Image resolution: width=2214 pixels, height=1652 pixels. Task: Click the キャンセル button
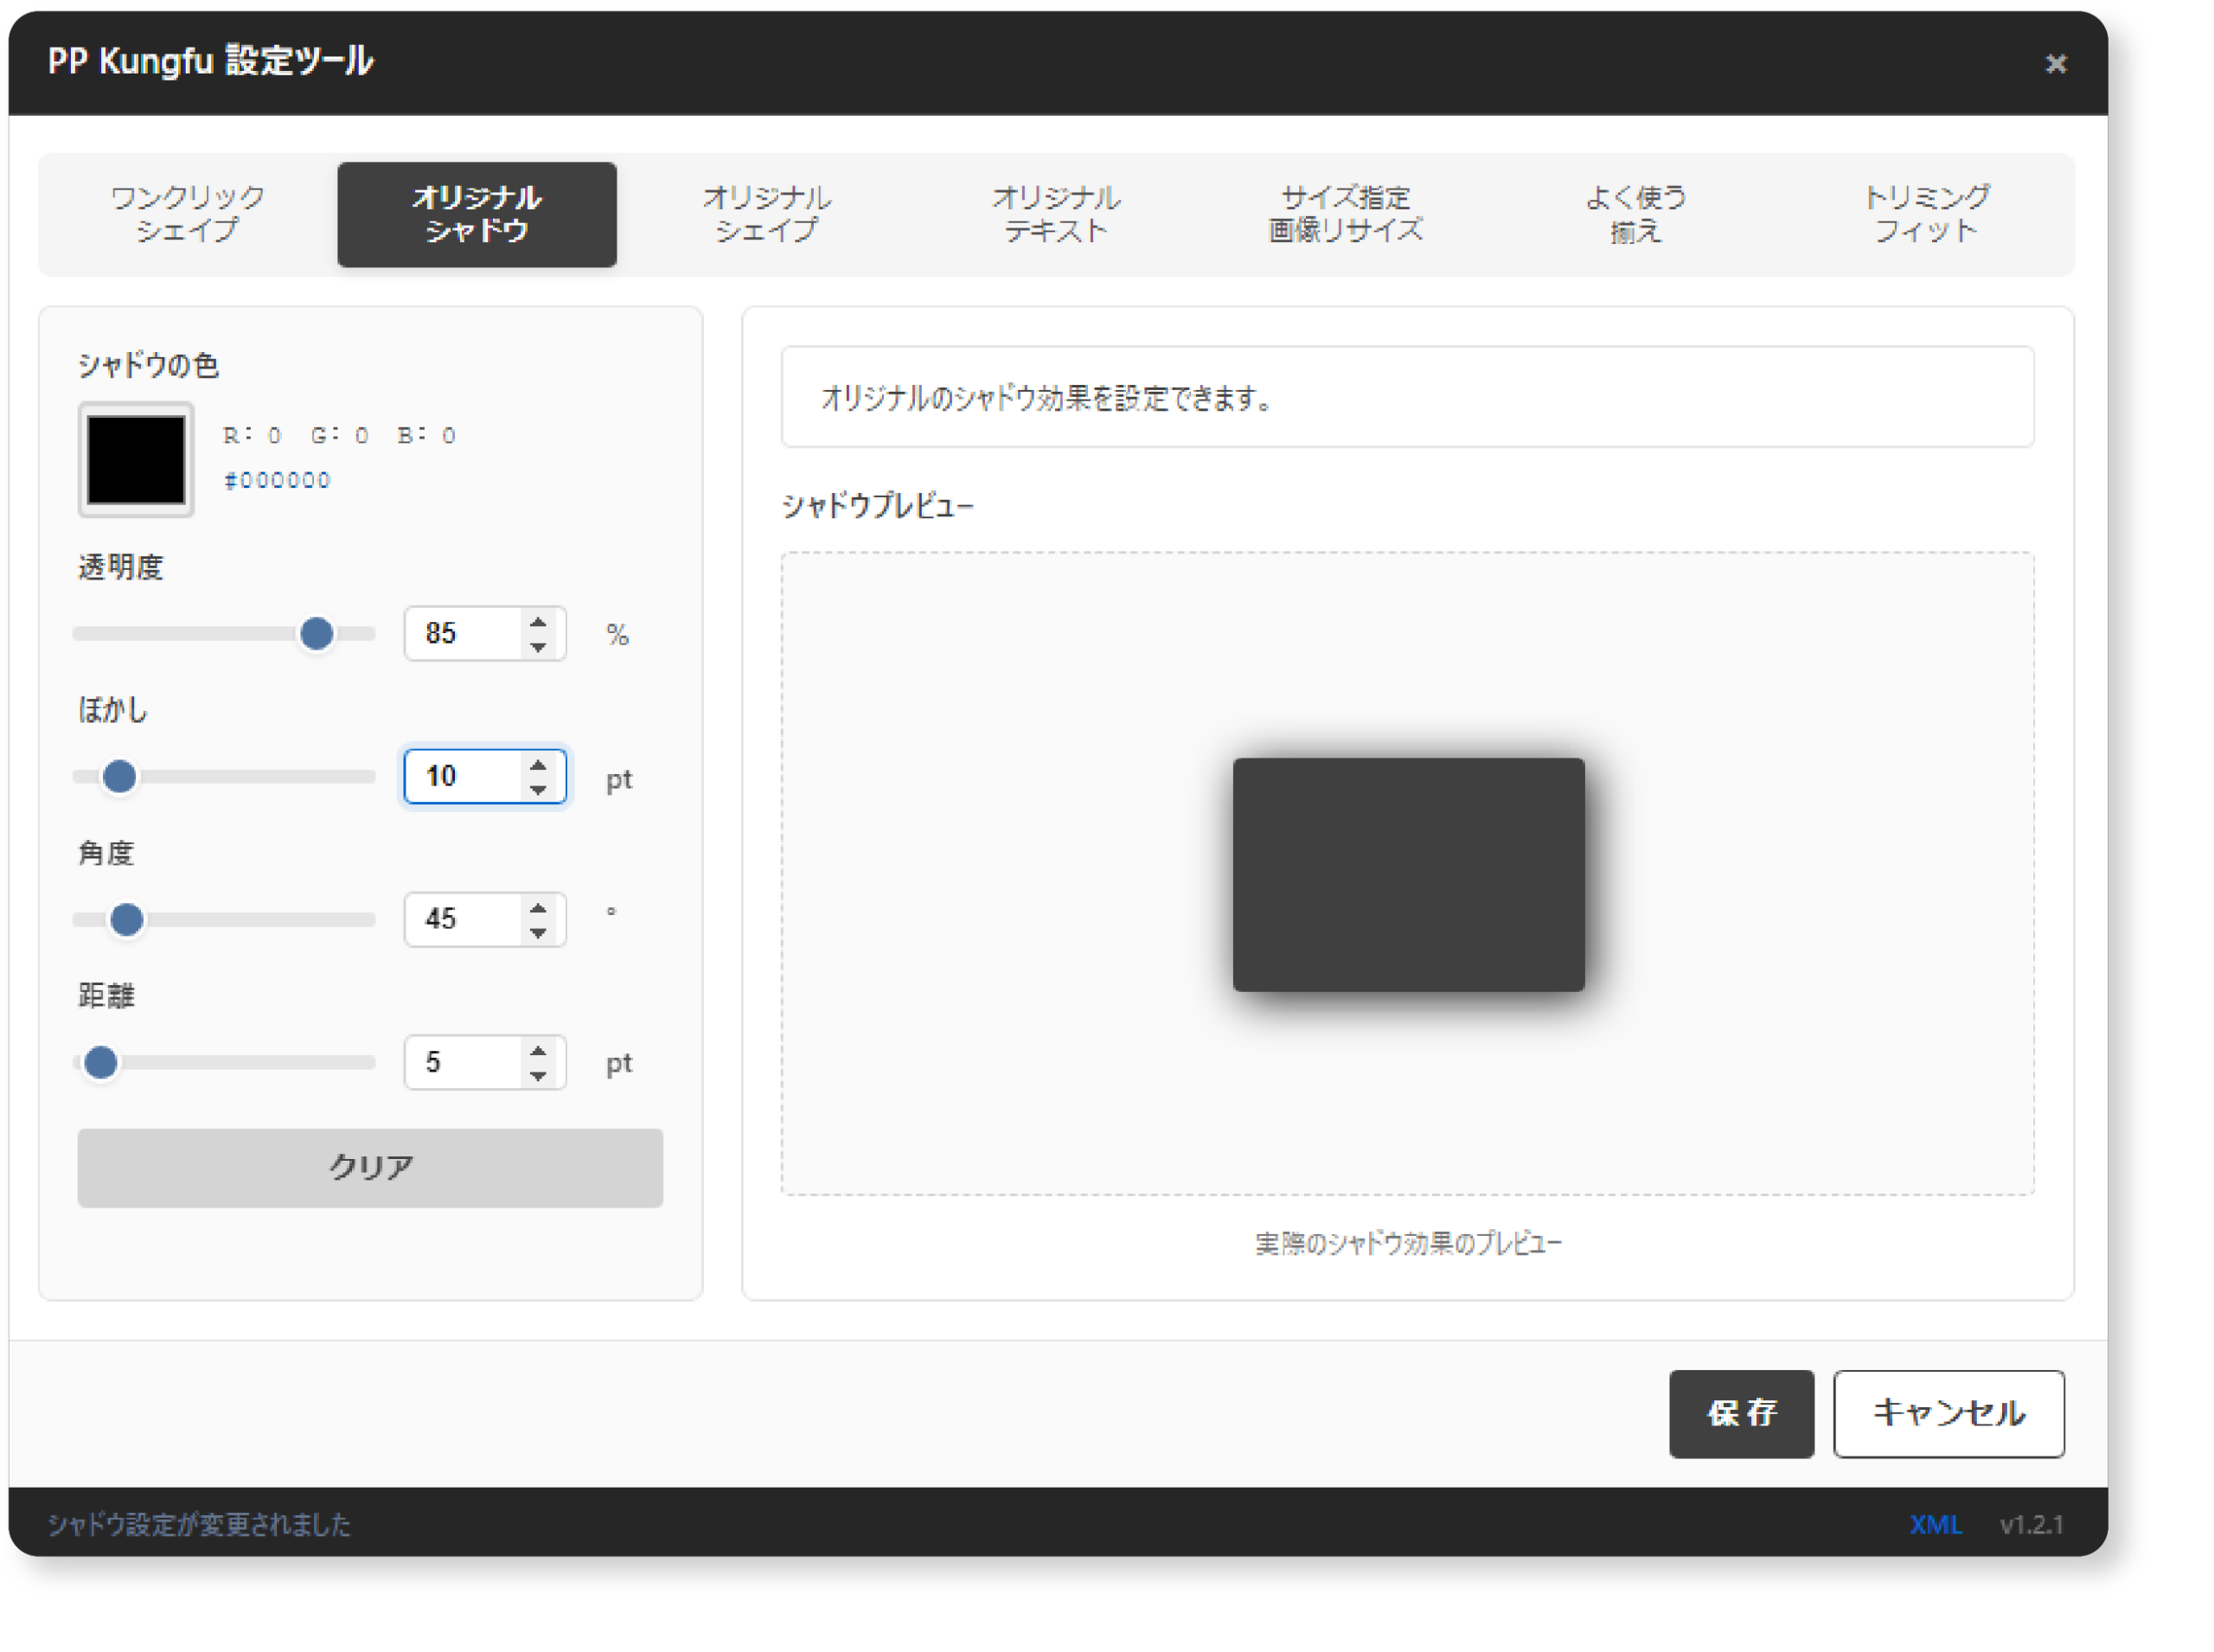click(1948, 1413)
